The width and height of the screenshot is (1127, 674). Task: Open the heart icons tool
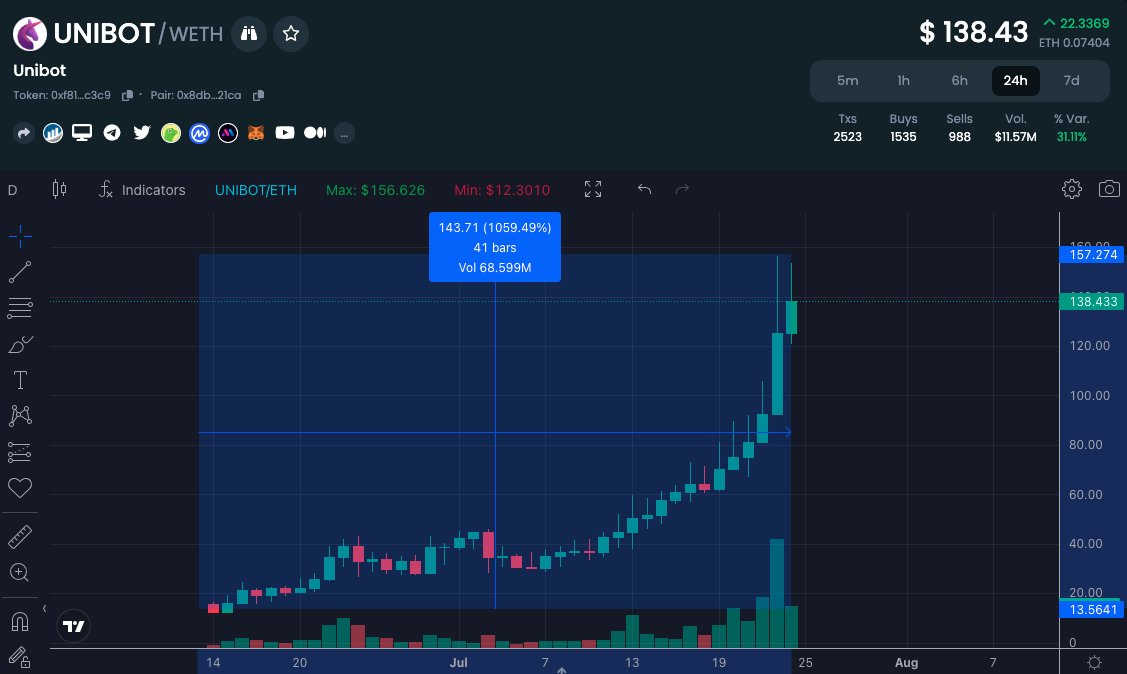pyautogui.click(x=20, y=488)
